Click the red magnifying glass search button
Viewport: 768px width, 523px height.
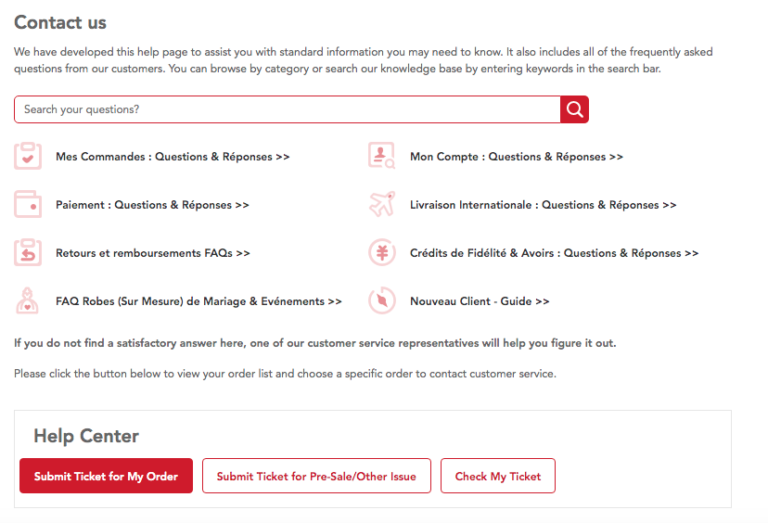pos(574,110)
